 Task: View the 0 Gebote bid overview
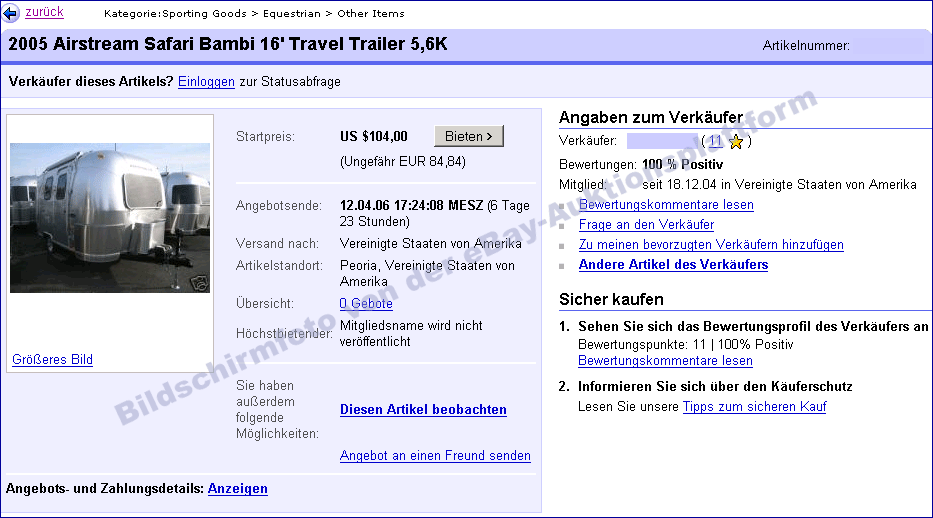[x=366, y=303]
